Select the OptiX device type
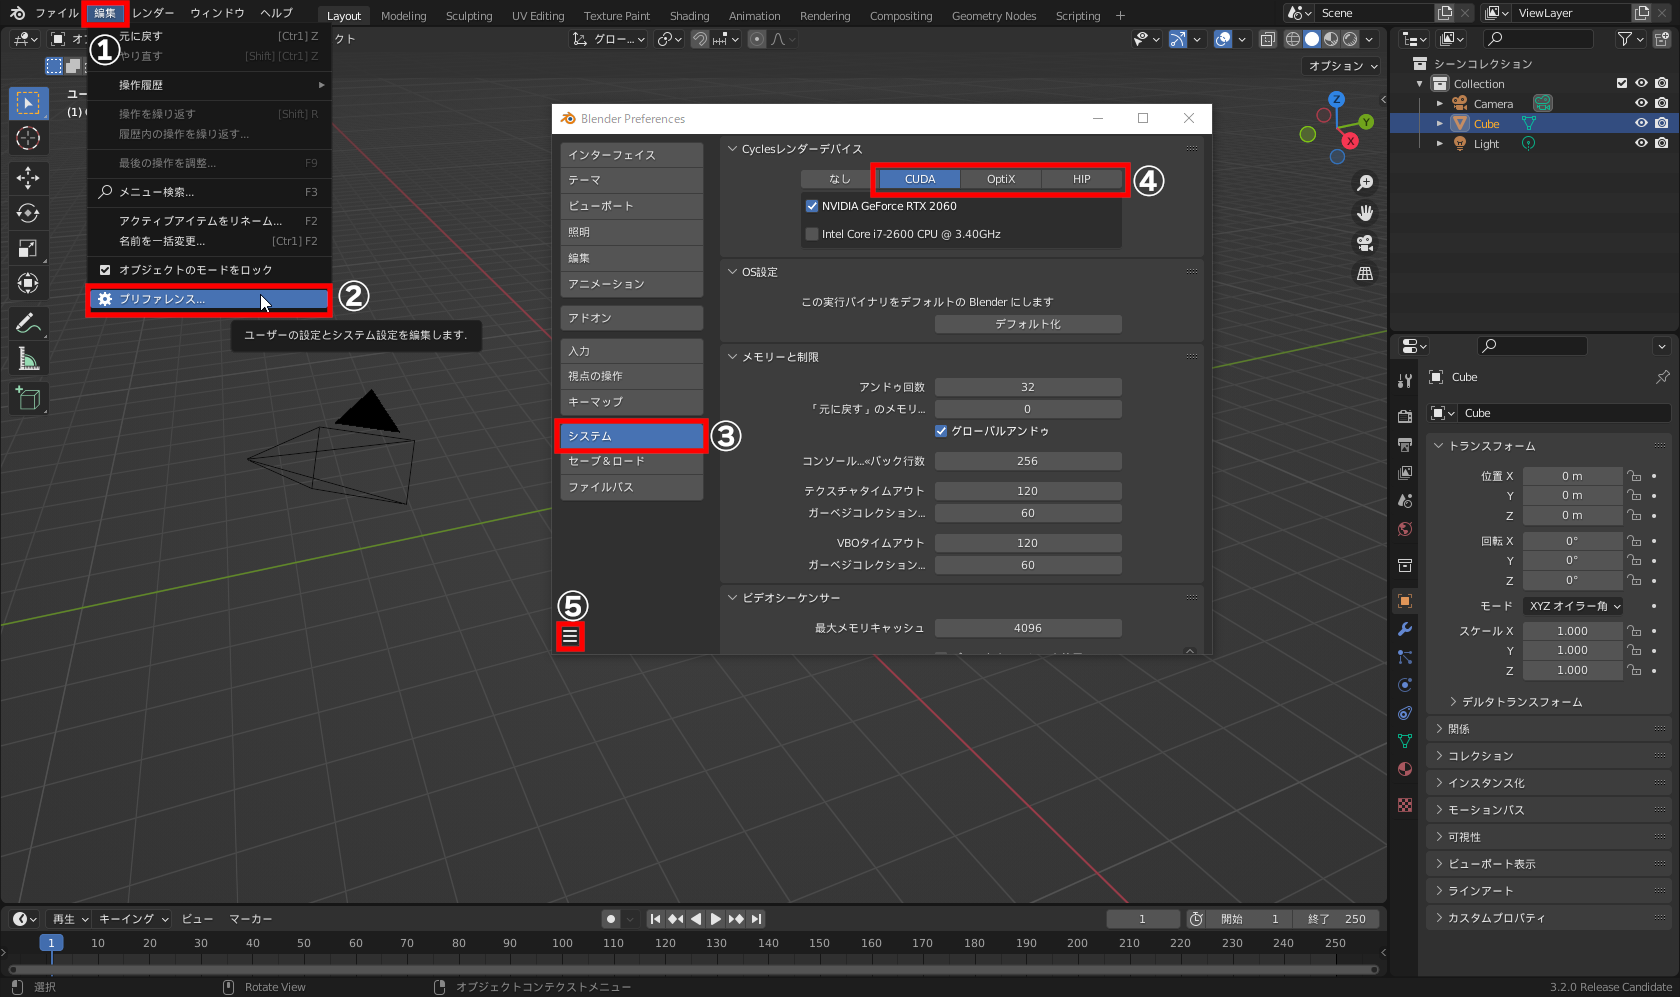Viewport: 1680px width, 997px height. (x=1001, y=179)
